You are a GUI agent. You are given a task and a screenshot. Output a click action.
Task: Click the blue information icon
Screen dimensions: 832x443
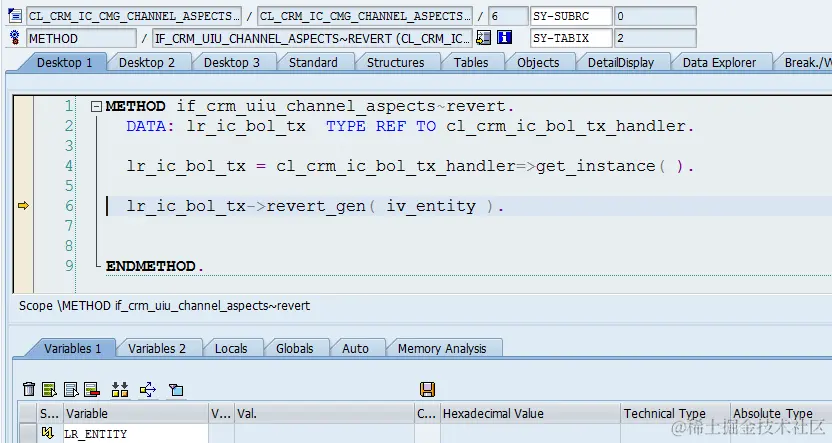click(x=504, y=38)
